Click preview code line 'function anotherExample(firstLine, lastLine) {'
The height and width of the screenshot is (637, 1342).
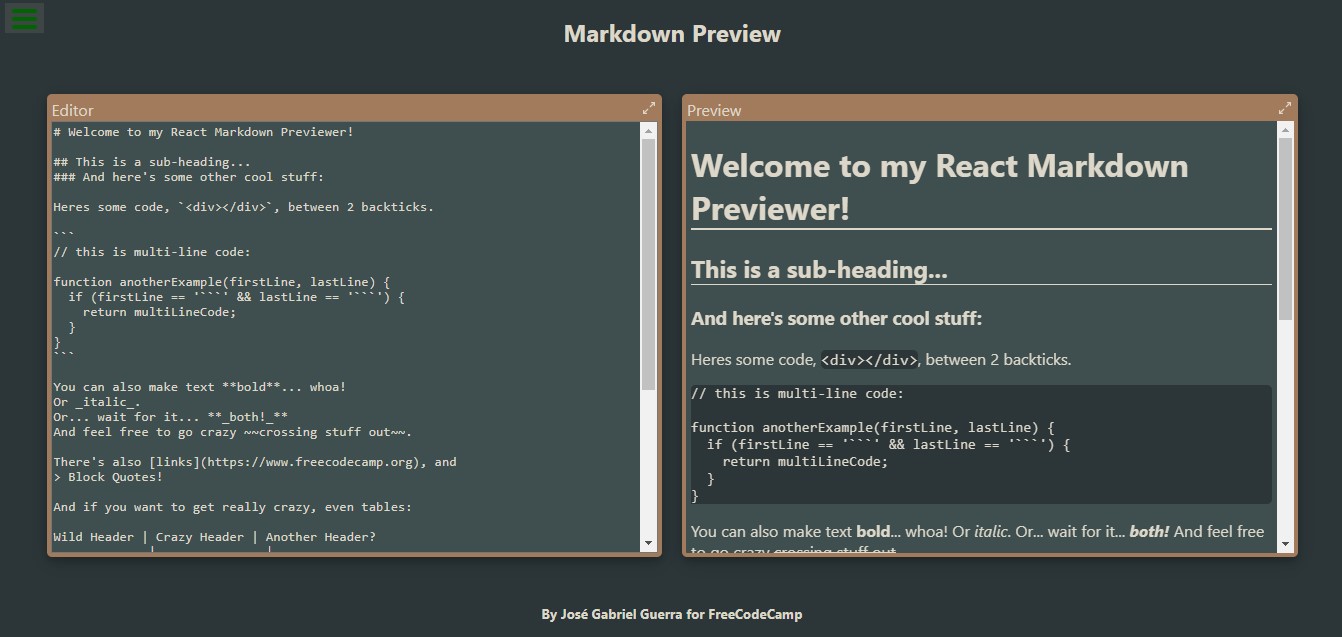(872, 428)
